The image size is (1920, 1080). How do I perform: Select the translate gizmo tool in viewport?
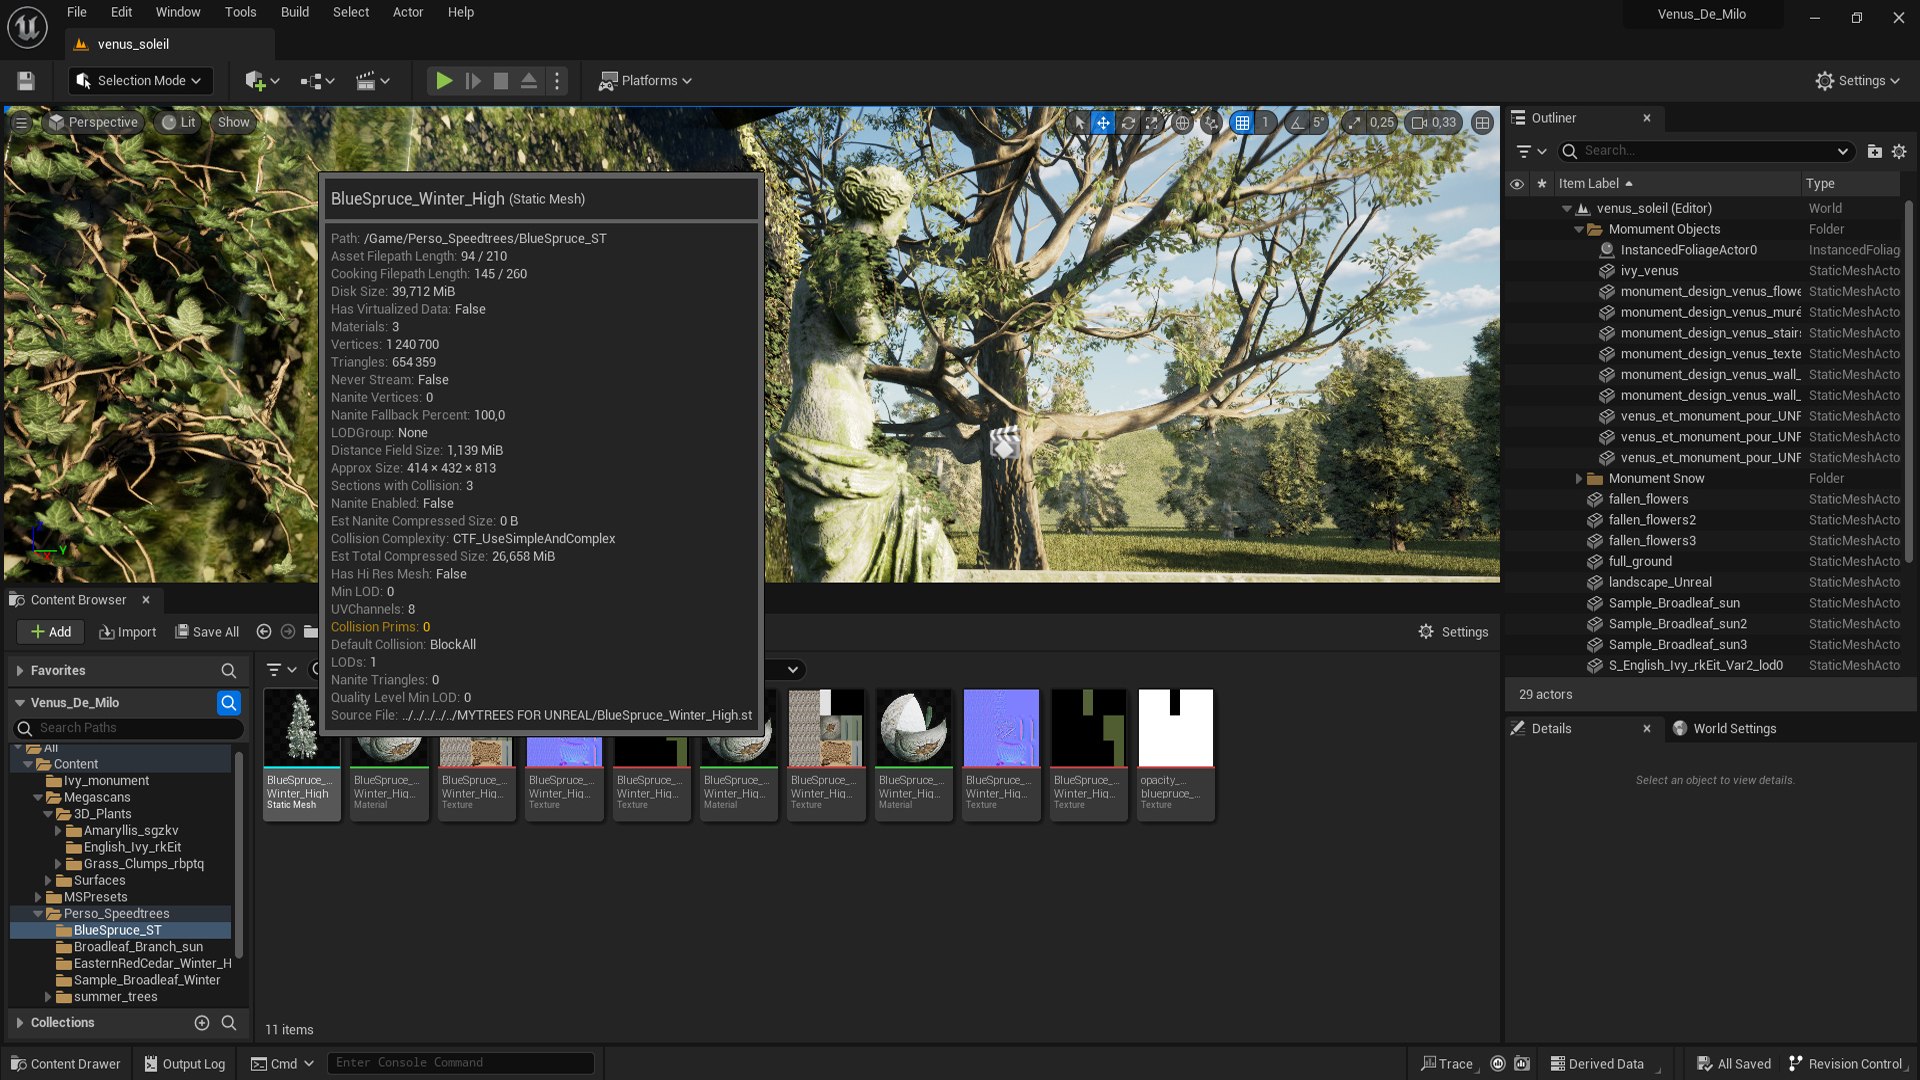click(x=1103, y=123)
